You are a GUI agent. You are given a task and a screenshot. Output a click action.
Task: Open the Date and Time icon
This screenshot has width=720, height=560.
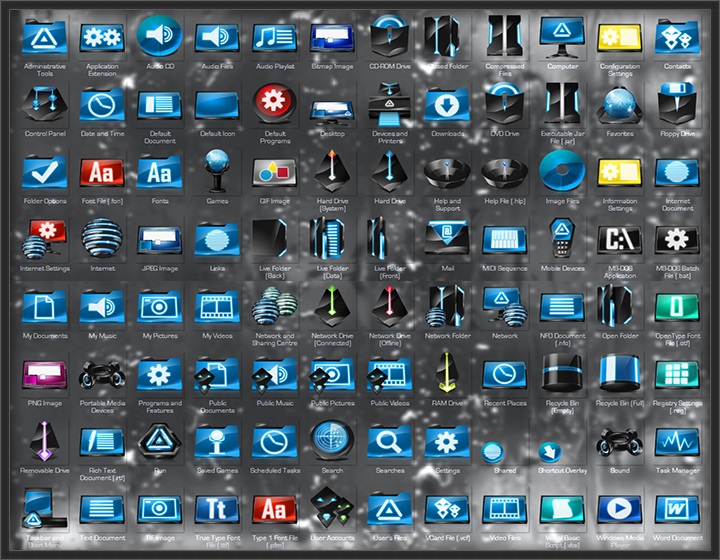click(x=101, y=104)
